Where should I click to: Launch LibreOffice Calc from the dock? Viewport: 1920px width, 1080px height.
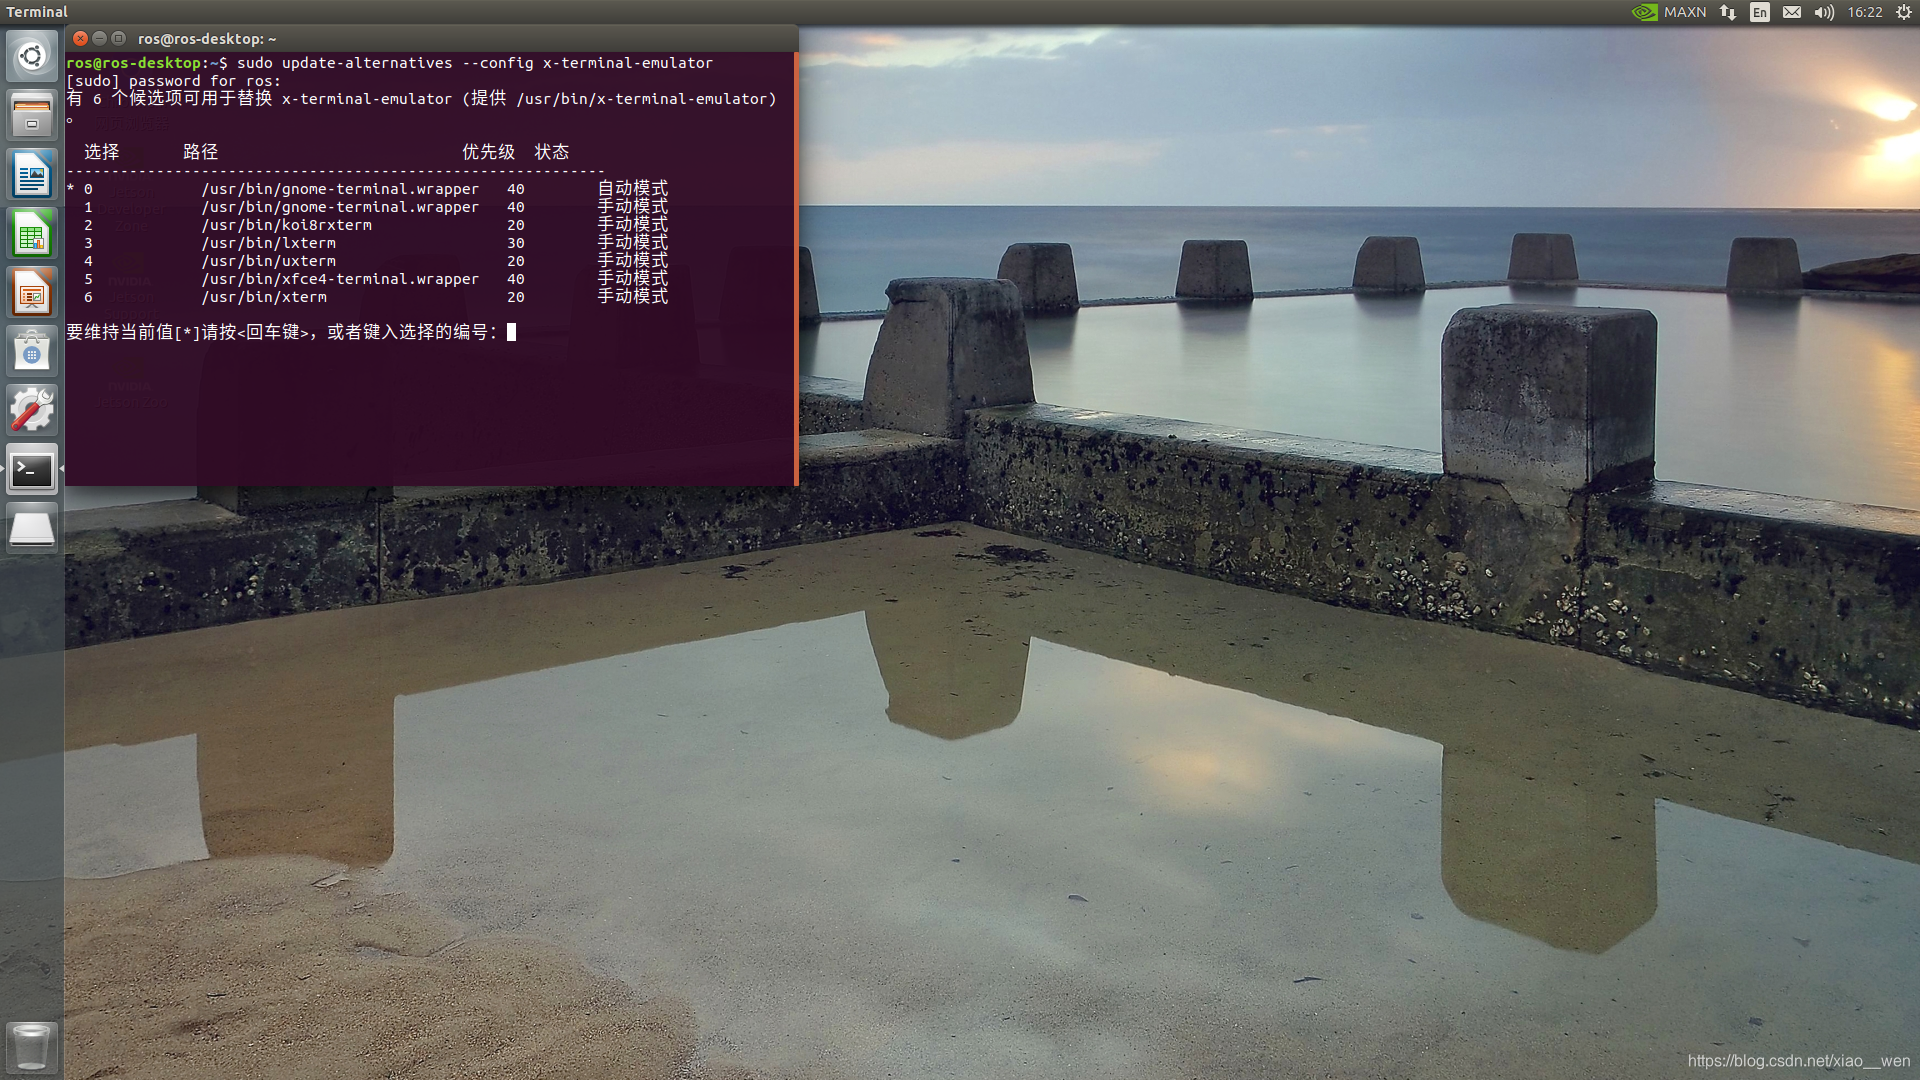pyautogui.click(x=32, y=234)
